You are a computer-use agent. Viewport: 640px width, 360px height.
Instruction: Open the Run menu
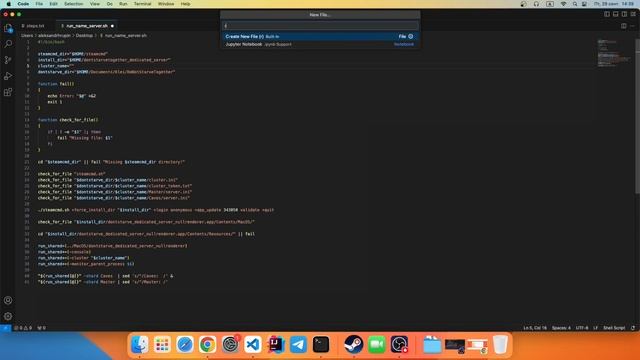[x=123, y=4]
